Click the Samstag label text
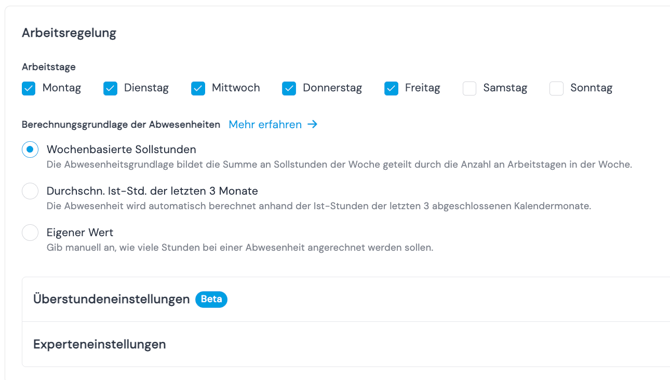Image resolution: width=670 pixels, height=380 pixels. [505, 88]
